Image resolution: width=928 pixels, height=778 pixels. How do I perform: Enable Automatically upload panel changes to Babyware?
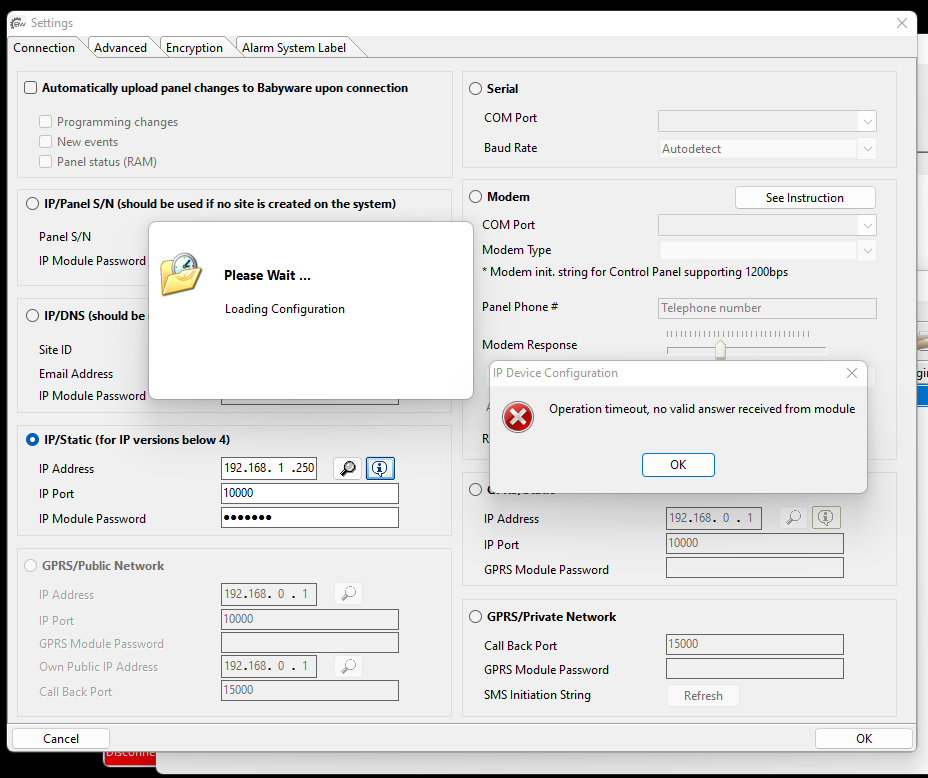point(30,87)
